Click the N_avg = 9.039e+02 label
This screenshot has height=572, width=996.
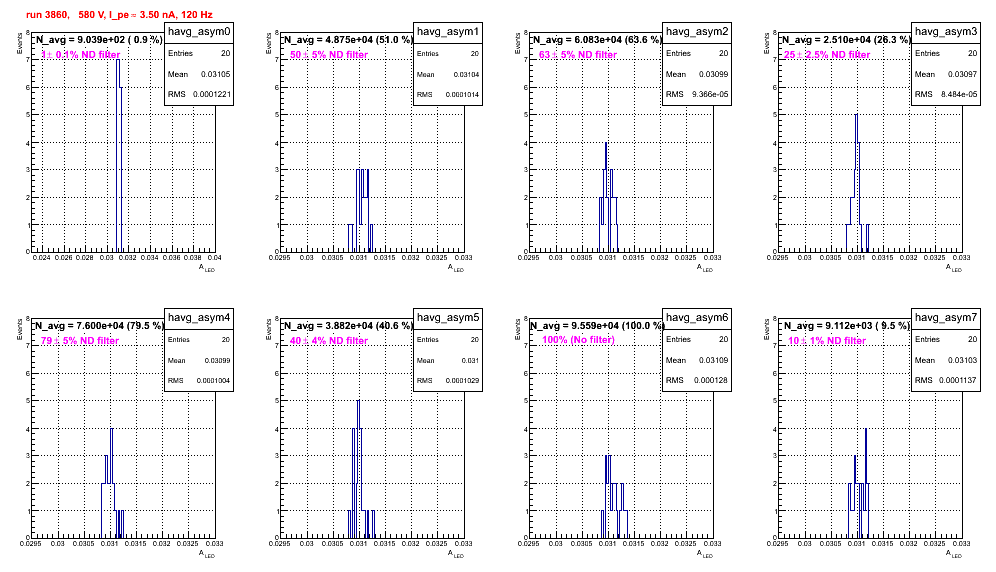click(x=98, y=39)
